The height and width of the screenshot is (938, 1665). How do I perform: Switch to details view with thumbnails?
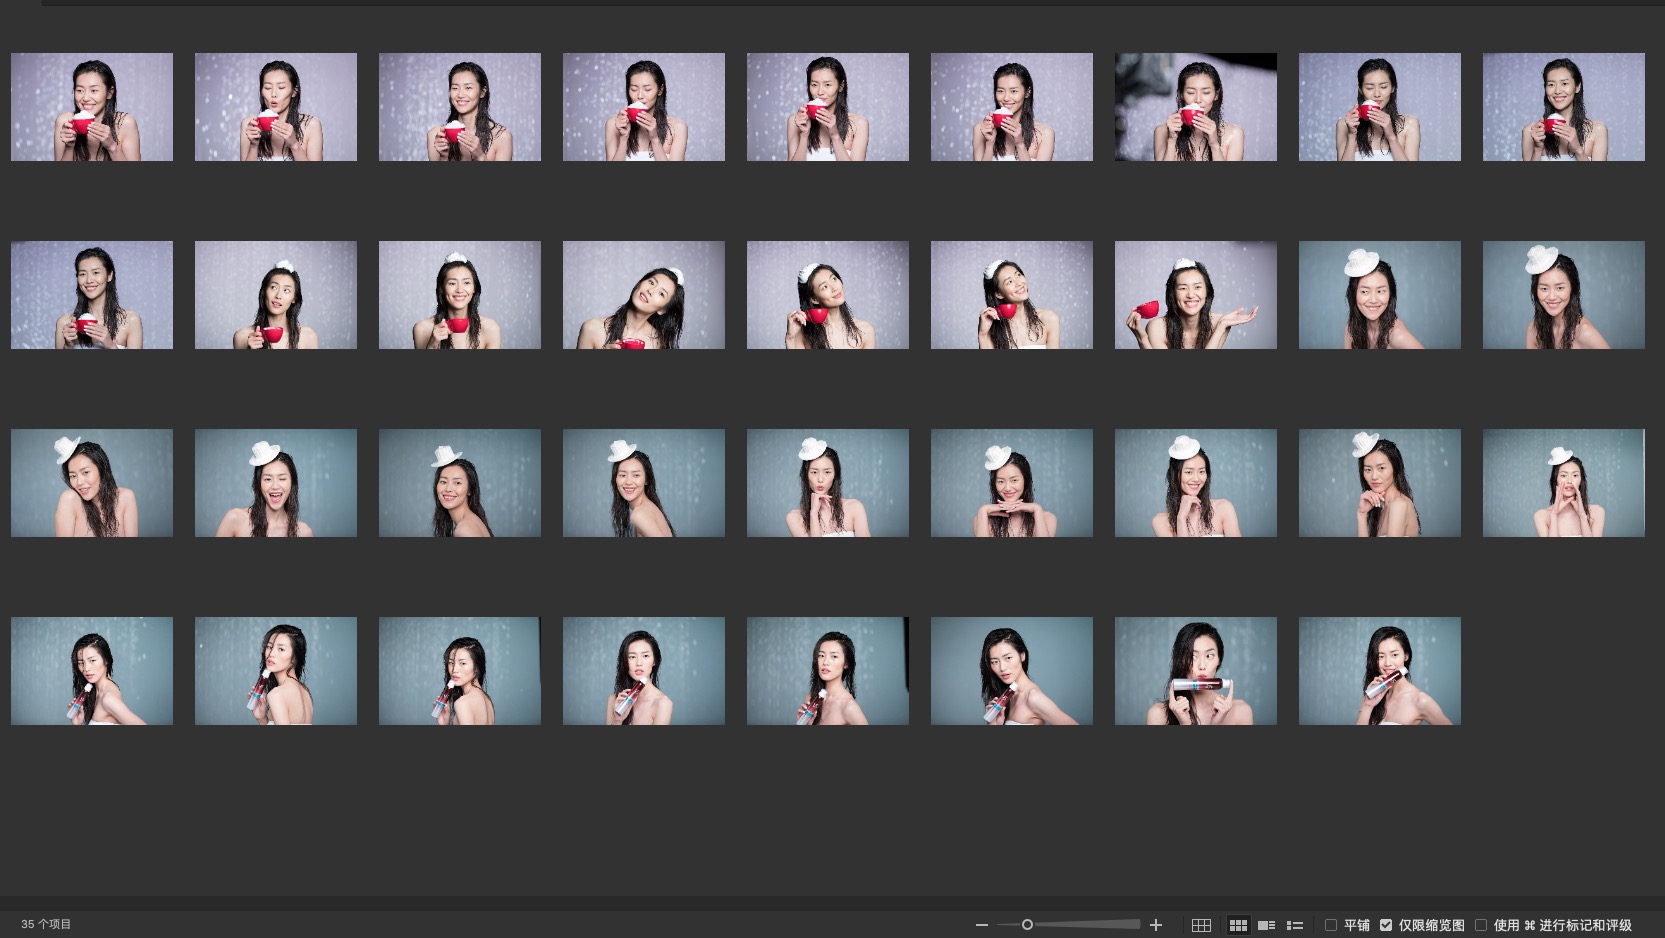point(1266,925)
